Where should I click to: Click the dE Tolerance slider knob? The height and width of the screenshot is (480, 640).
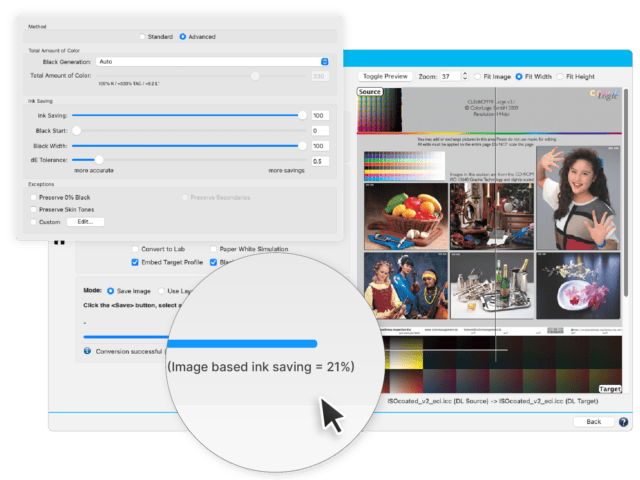tap(99, 160)
